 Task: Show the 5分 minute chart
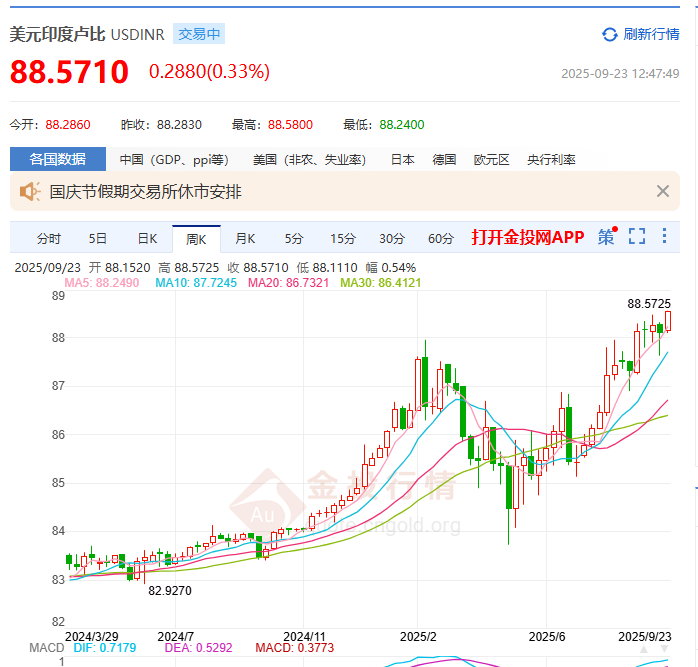point(294,238)
